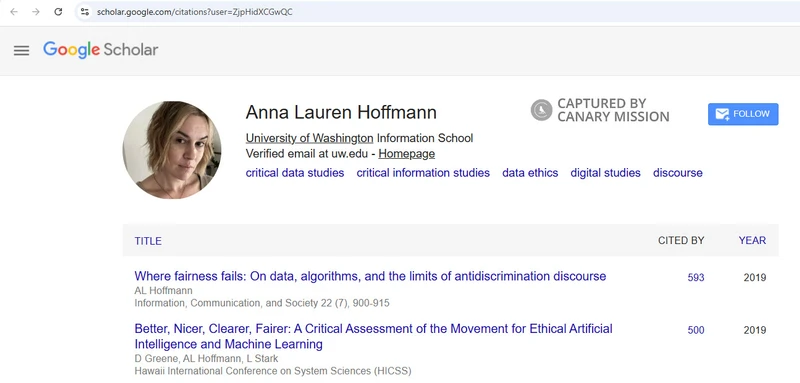Open the University of Washington link

pos(309,138)
